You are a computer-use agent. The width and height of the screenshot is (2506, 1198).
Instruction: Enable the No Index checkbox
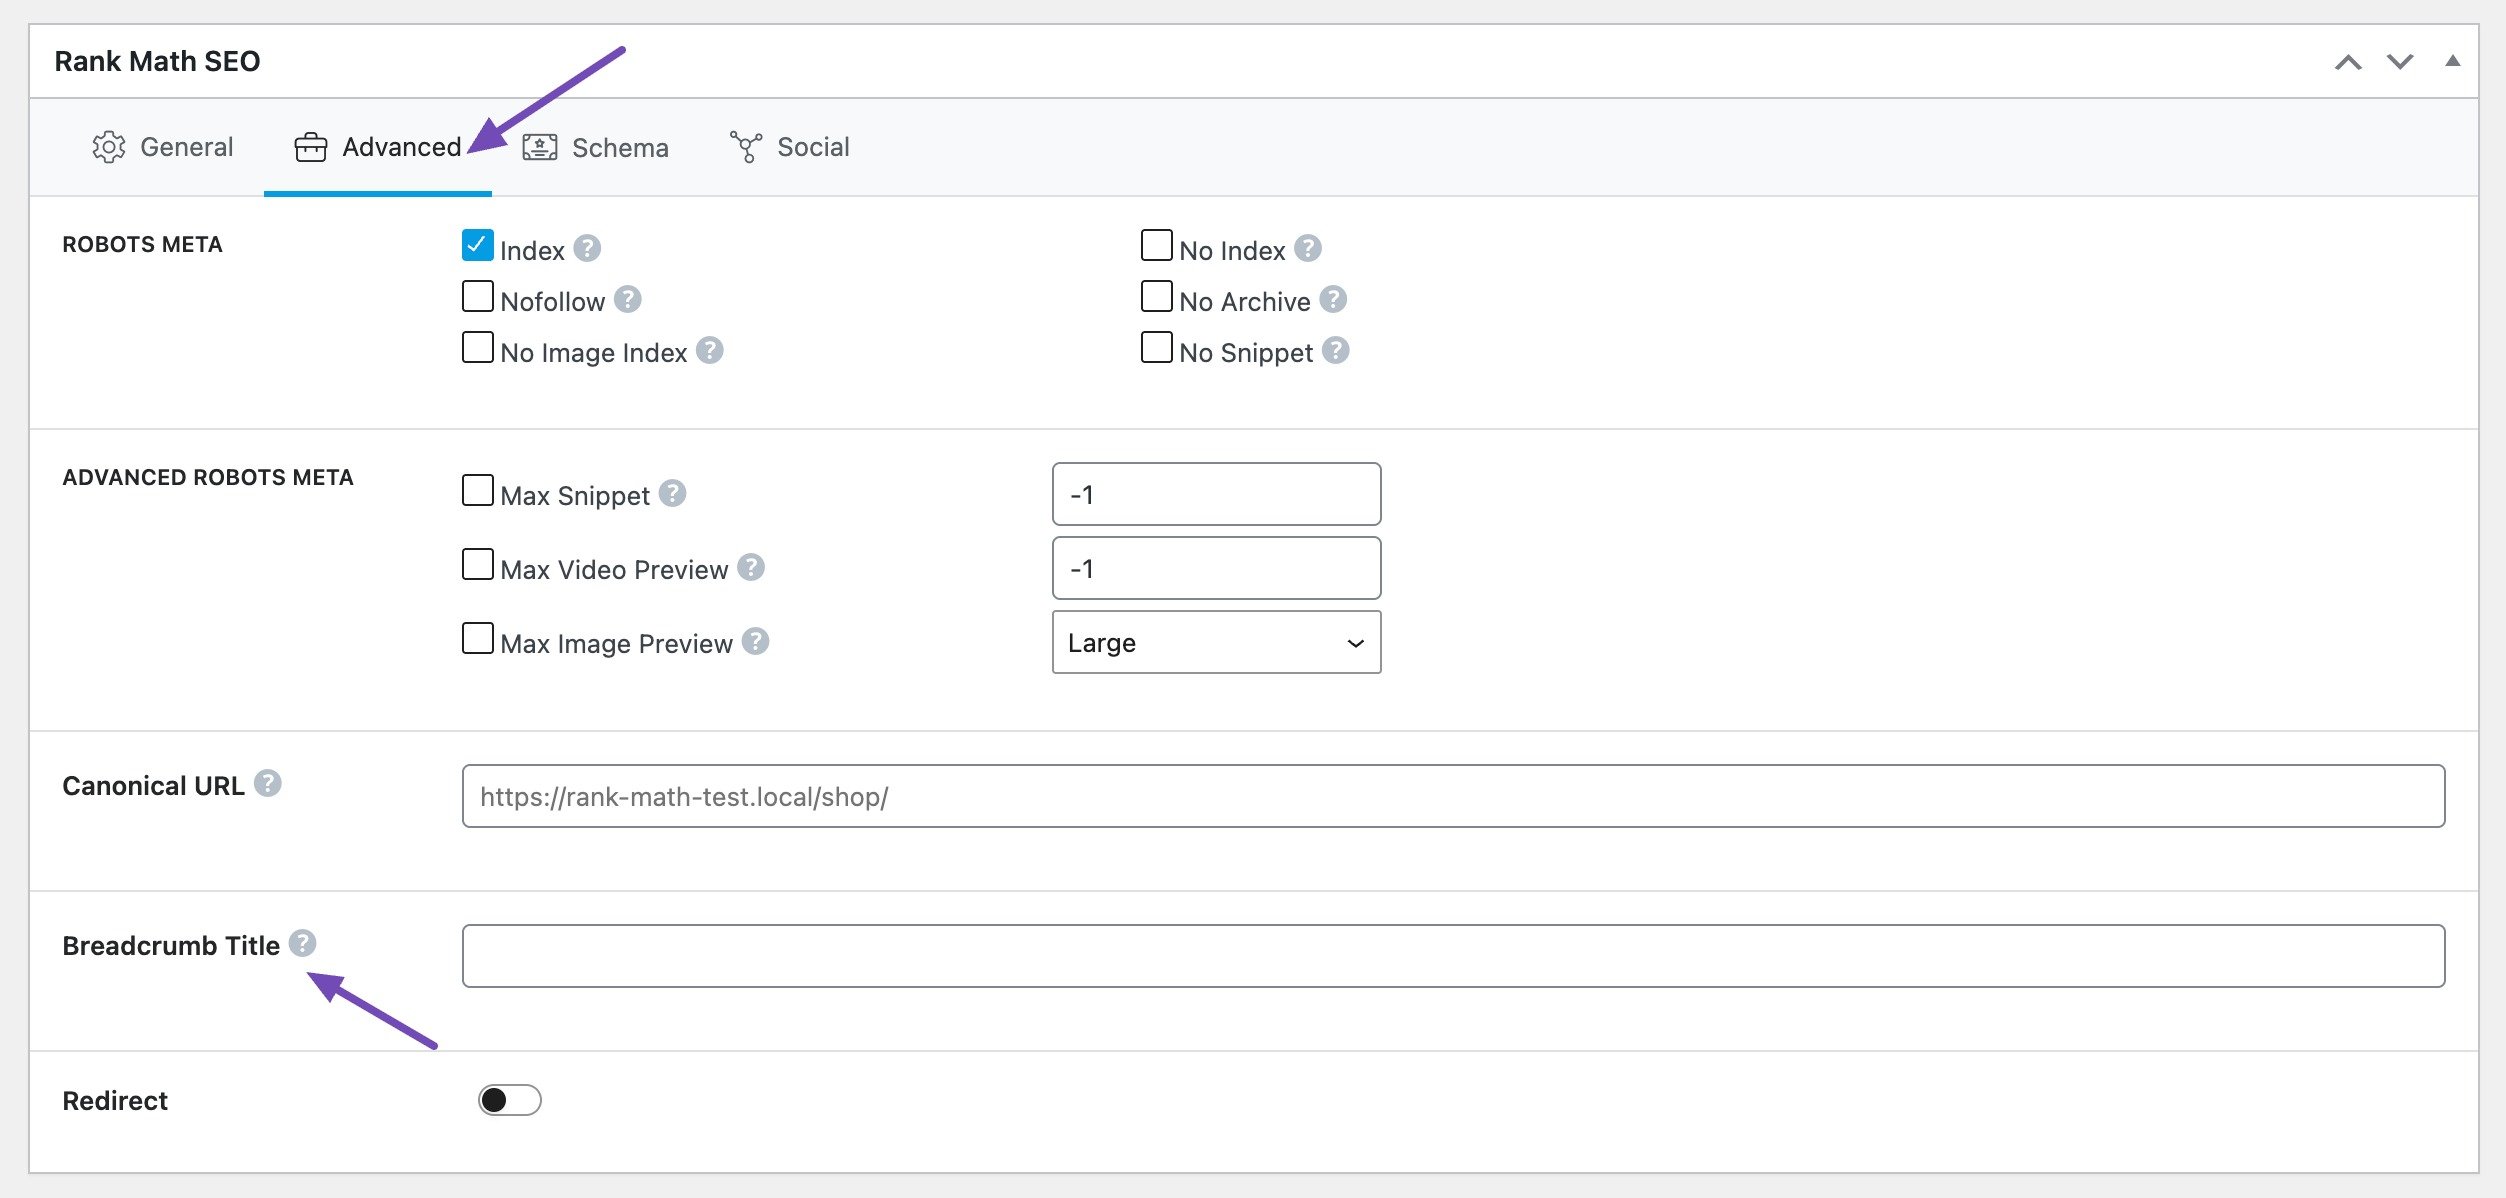pos(1157,246)
